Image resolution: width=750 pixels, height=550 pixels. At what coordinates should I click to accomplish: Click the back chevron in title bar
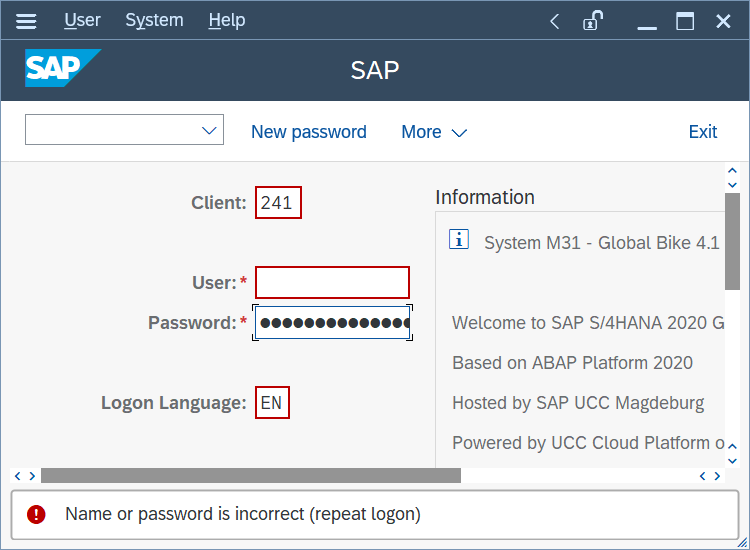[x=555, y=21]
